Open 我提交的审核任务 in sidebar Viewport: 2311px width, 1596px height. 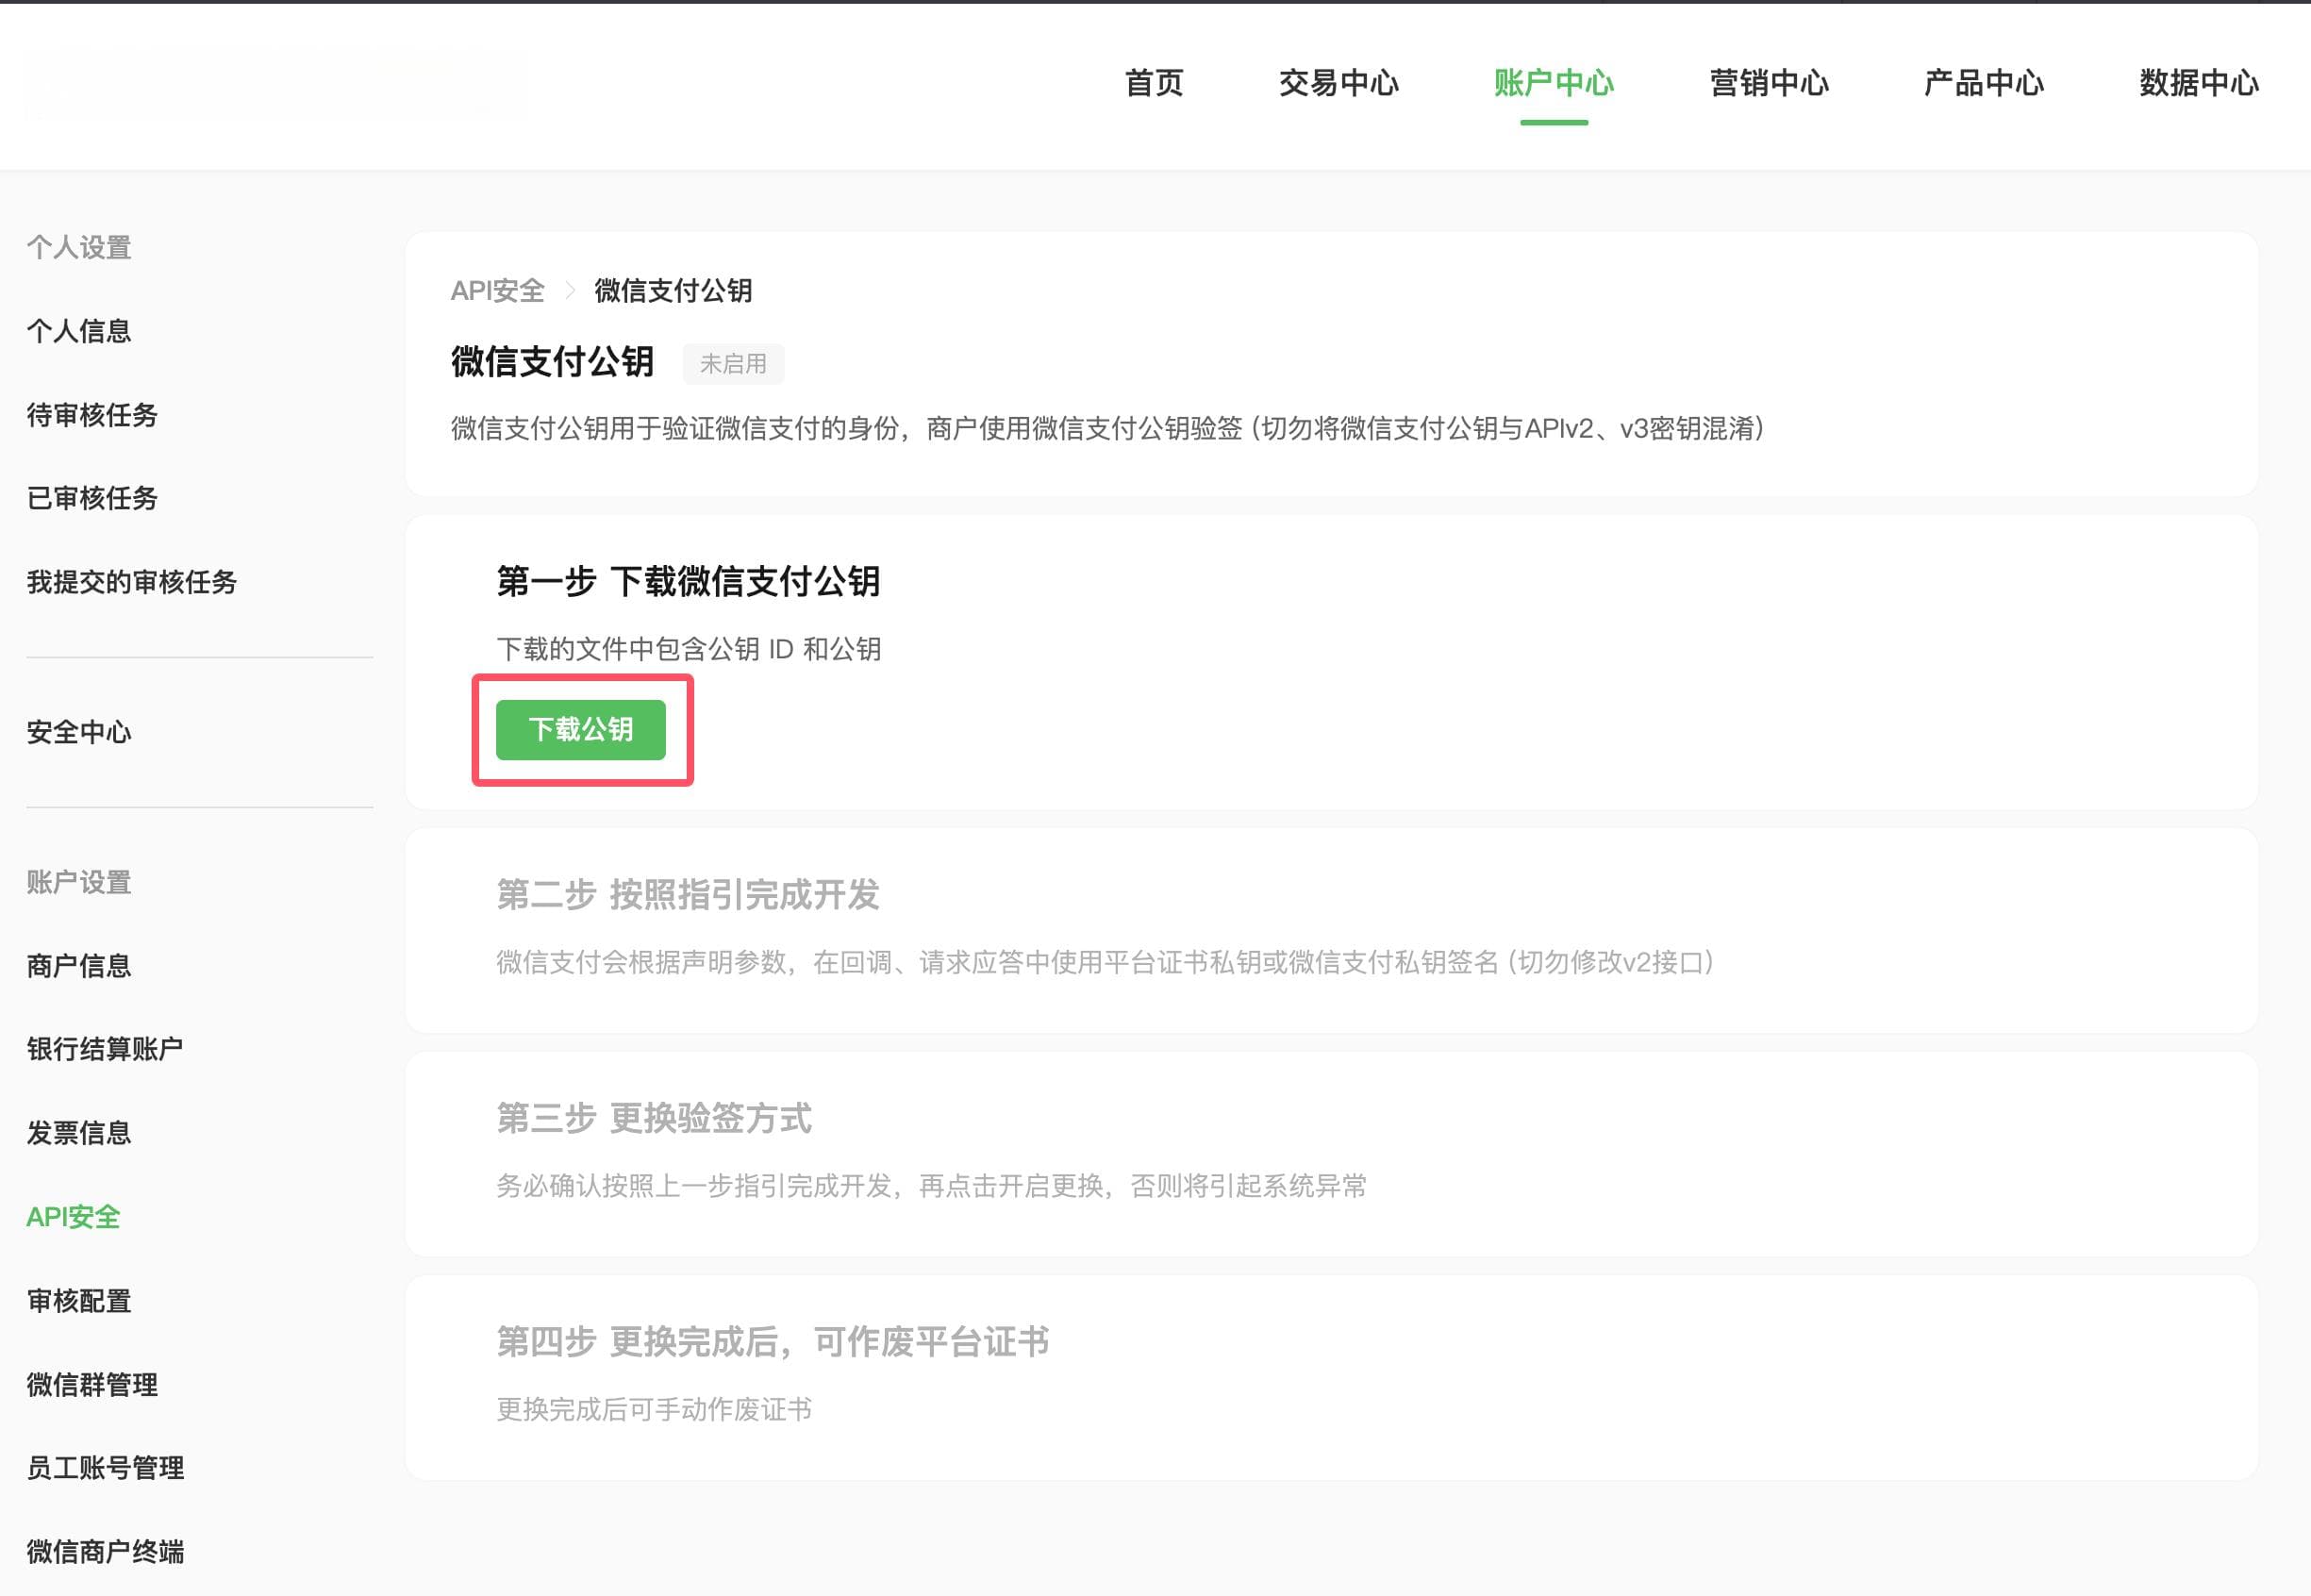point(132,582)
